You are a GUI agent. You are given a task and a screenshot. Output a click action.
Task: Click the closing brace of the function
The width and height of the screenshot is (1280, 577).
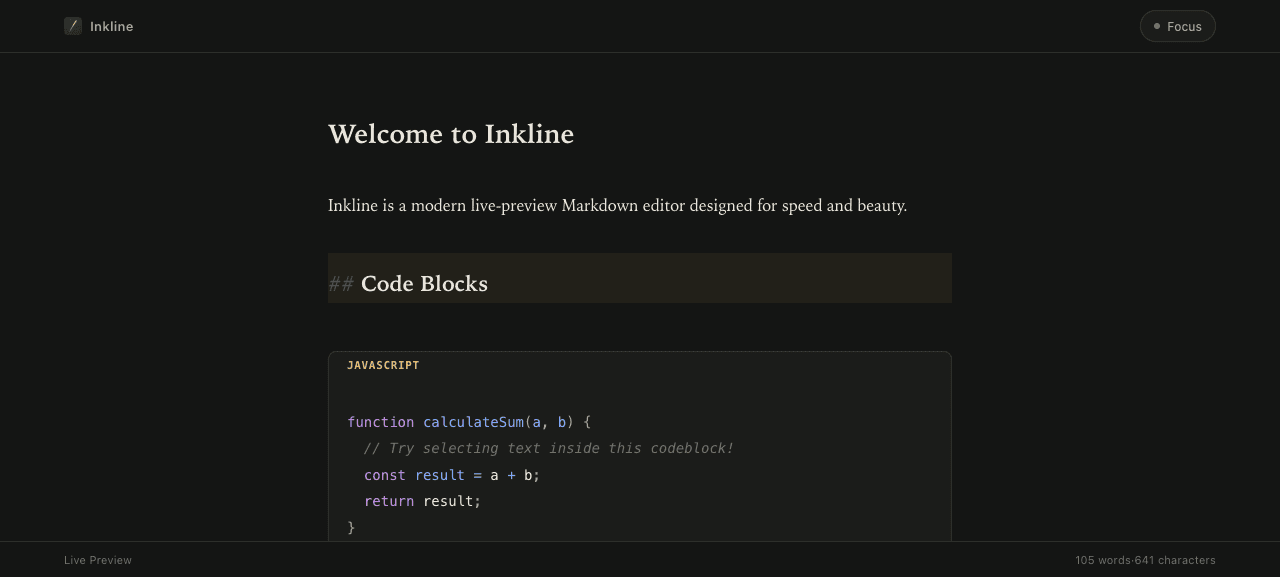point(351,527)
